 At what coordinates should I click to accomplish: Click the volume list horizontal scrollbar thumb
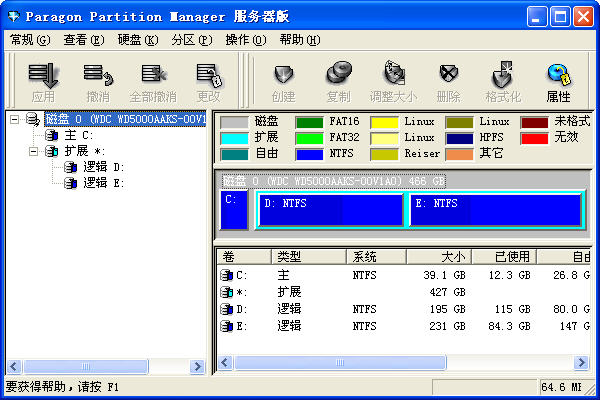pos(340,362)
